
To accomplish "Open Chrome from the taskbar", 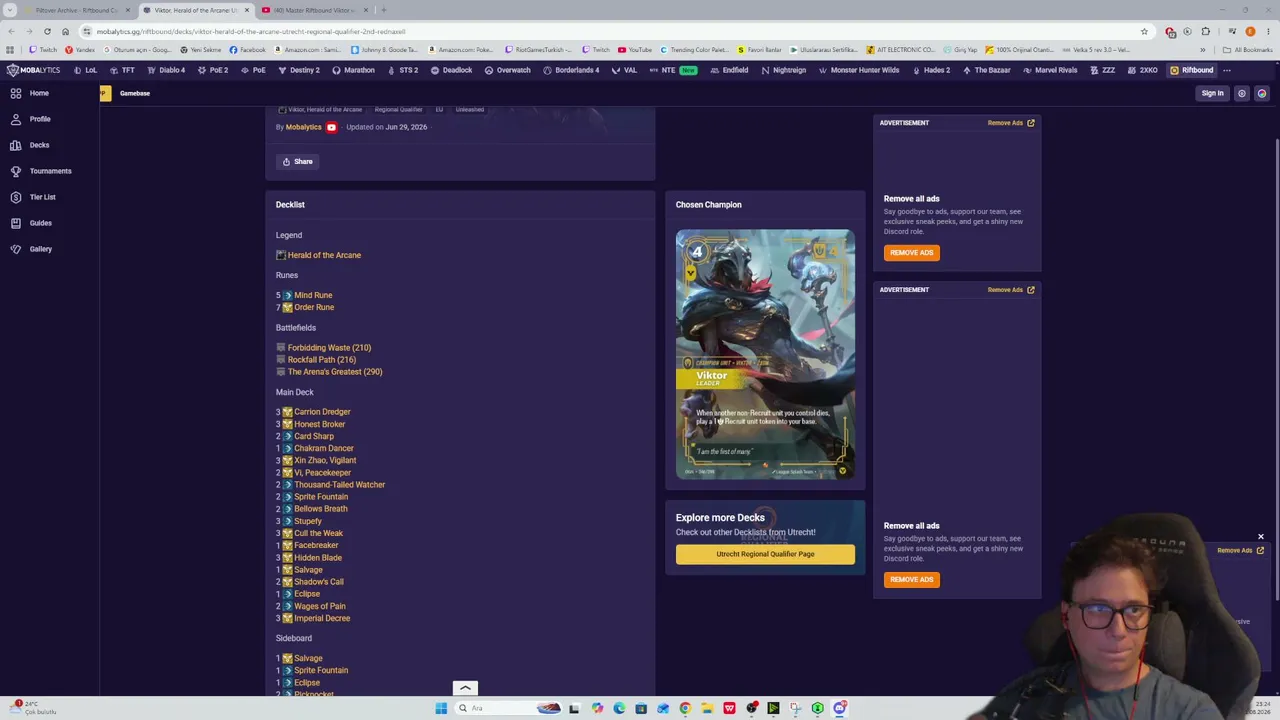I will [x=685, y=708].
